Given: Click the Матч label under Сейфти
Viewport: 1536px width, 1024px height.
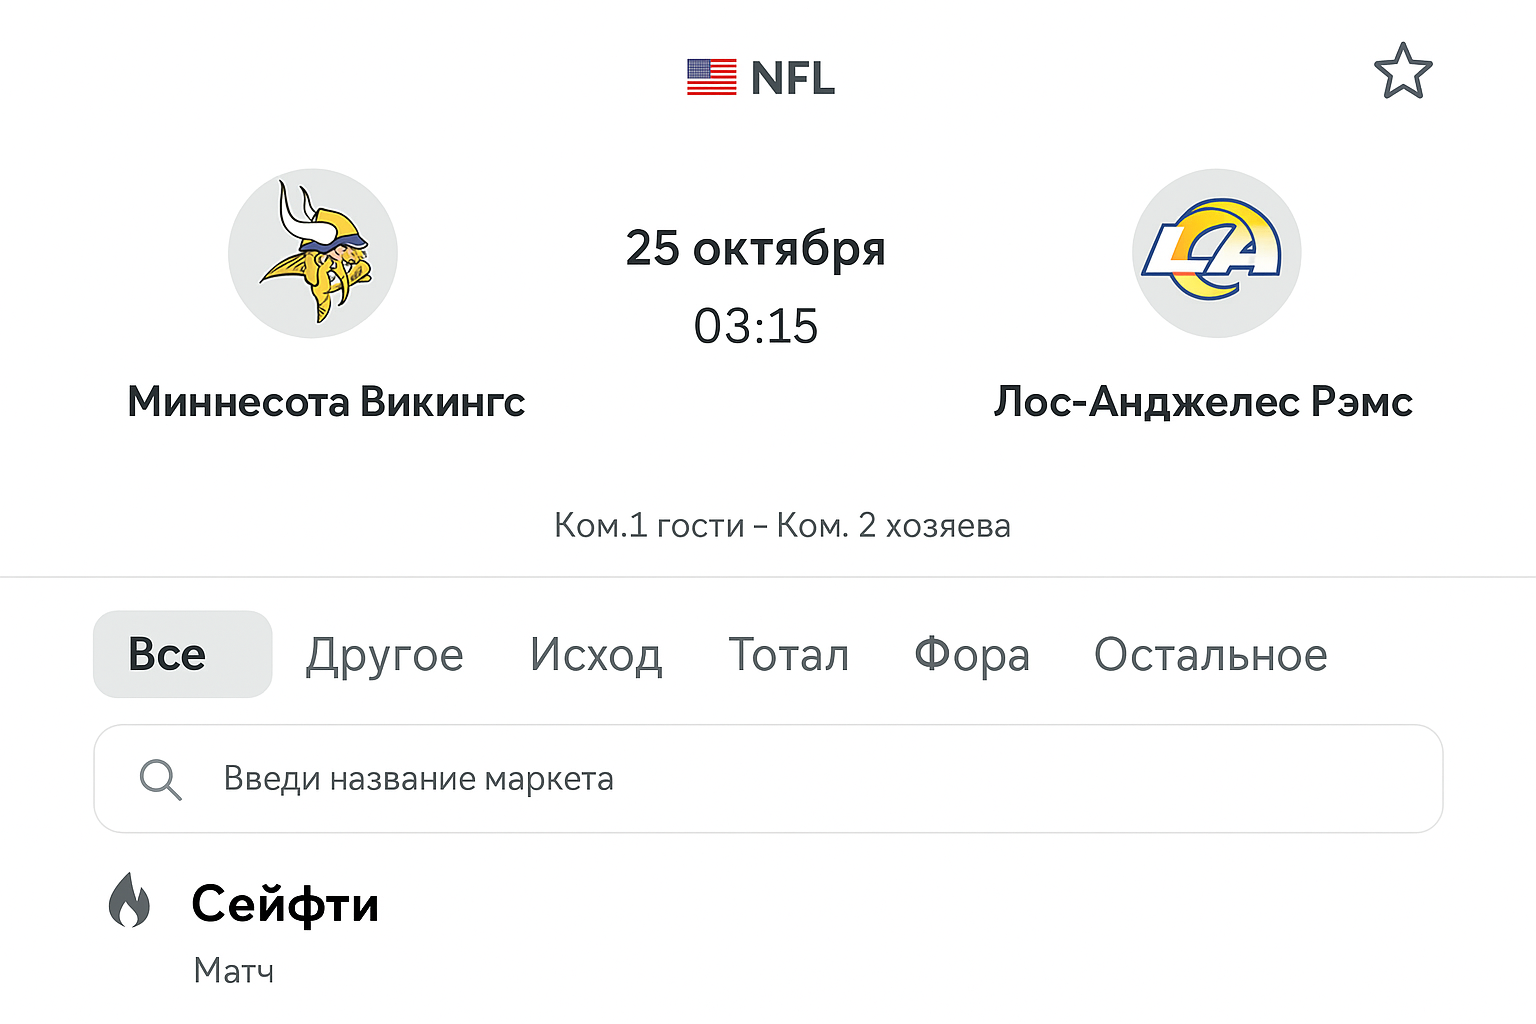Looking at the screenshot, I should 234,970.
